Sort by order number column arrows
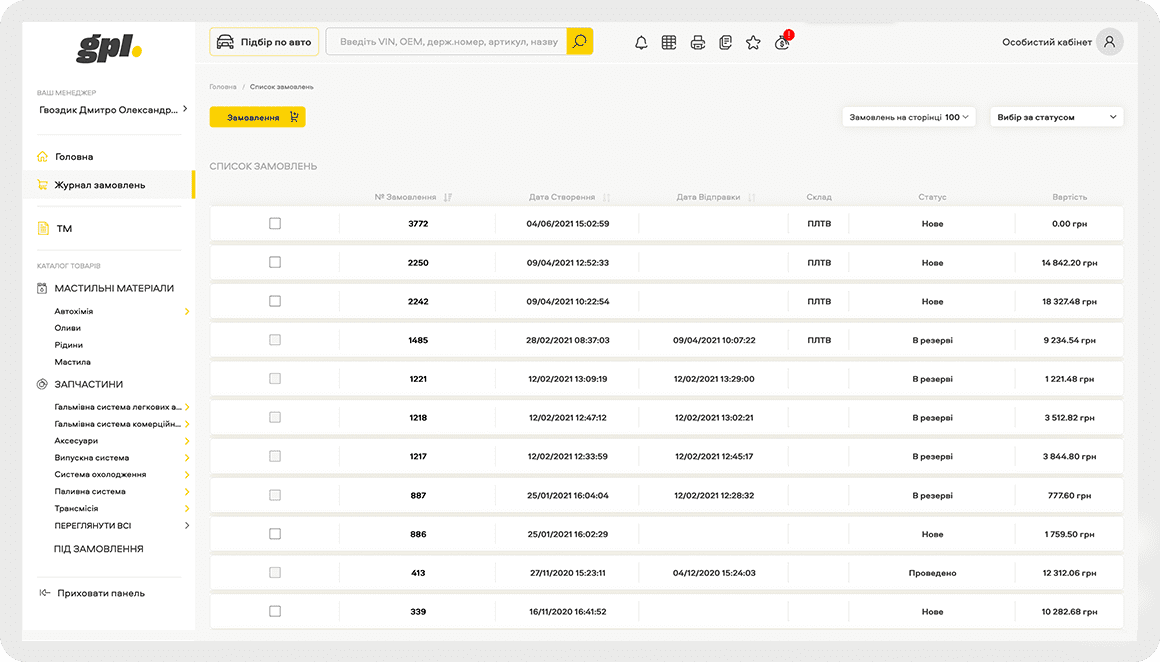 (x=448, y=197)
